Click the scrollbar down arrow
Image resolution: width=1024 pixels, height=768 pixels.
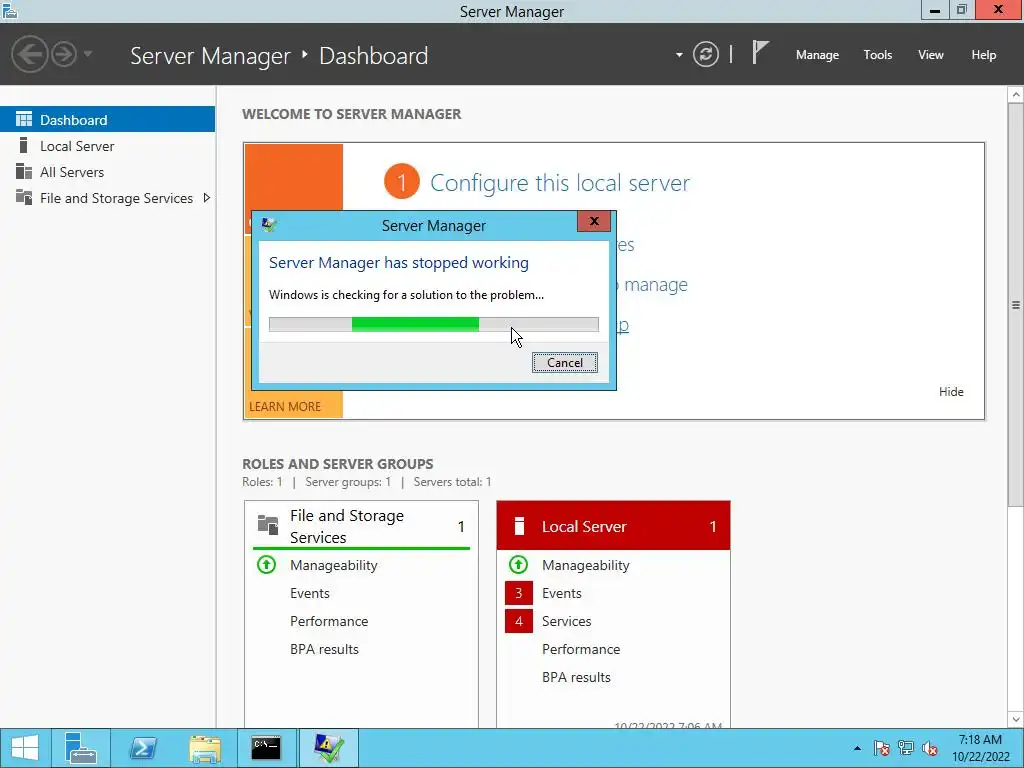[x=1016, y=720]
